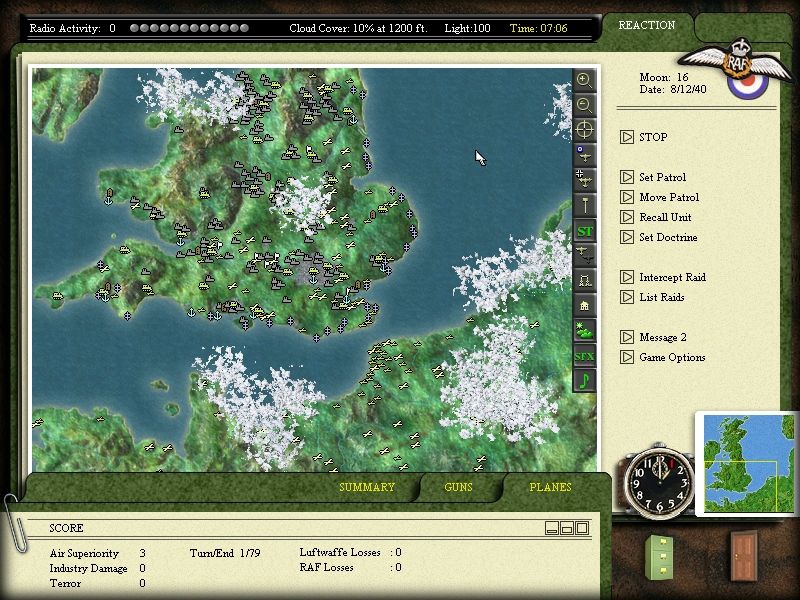Click the RAF wings emblem
The height and width of the screenshot is (600, 800).
point(741,66)
